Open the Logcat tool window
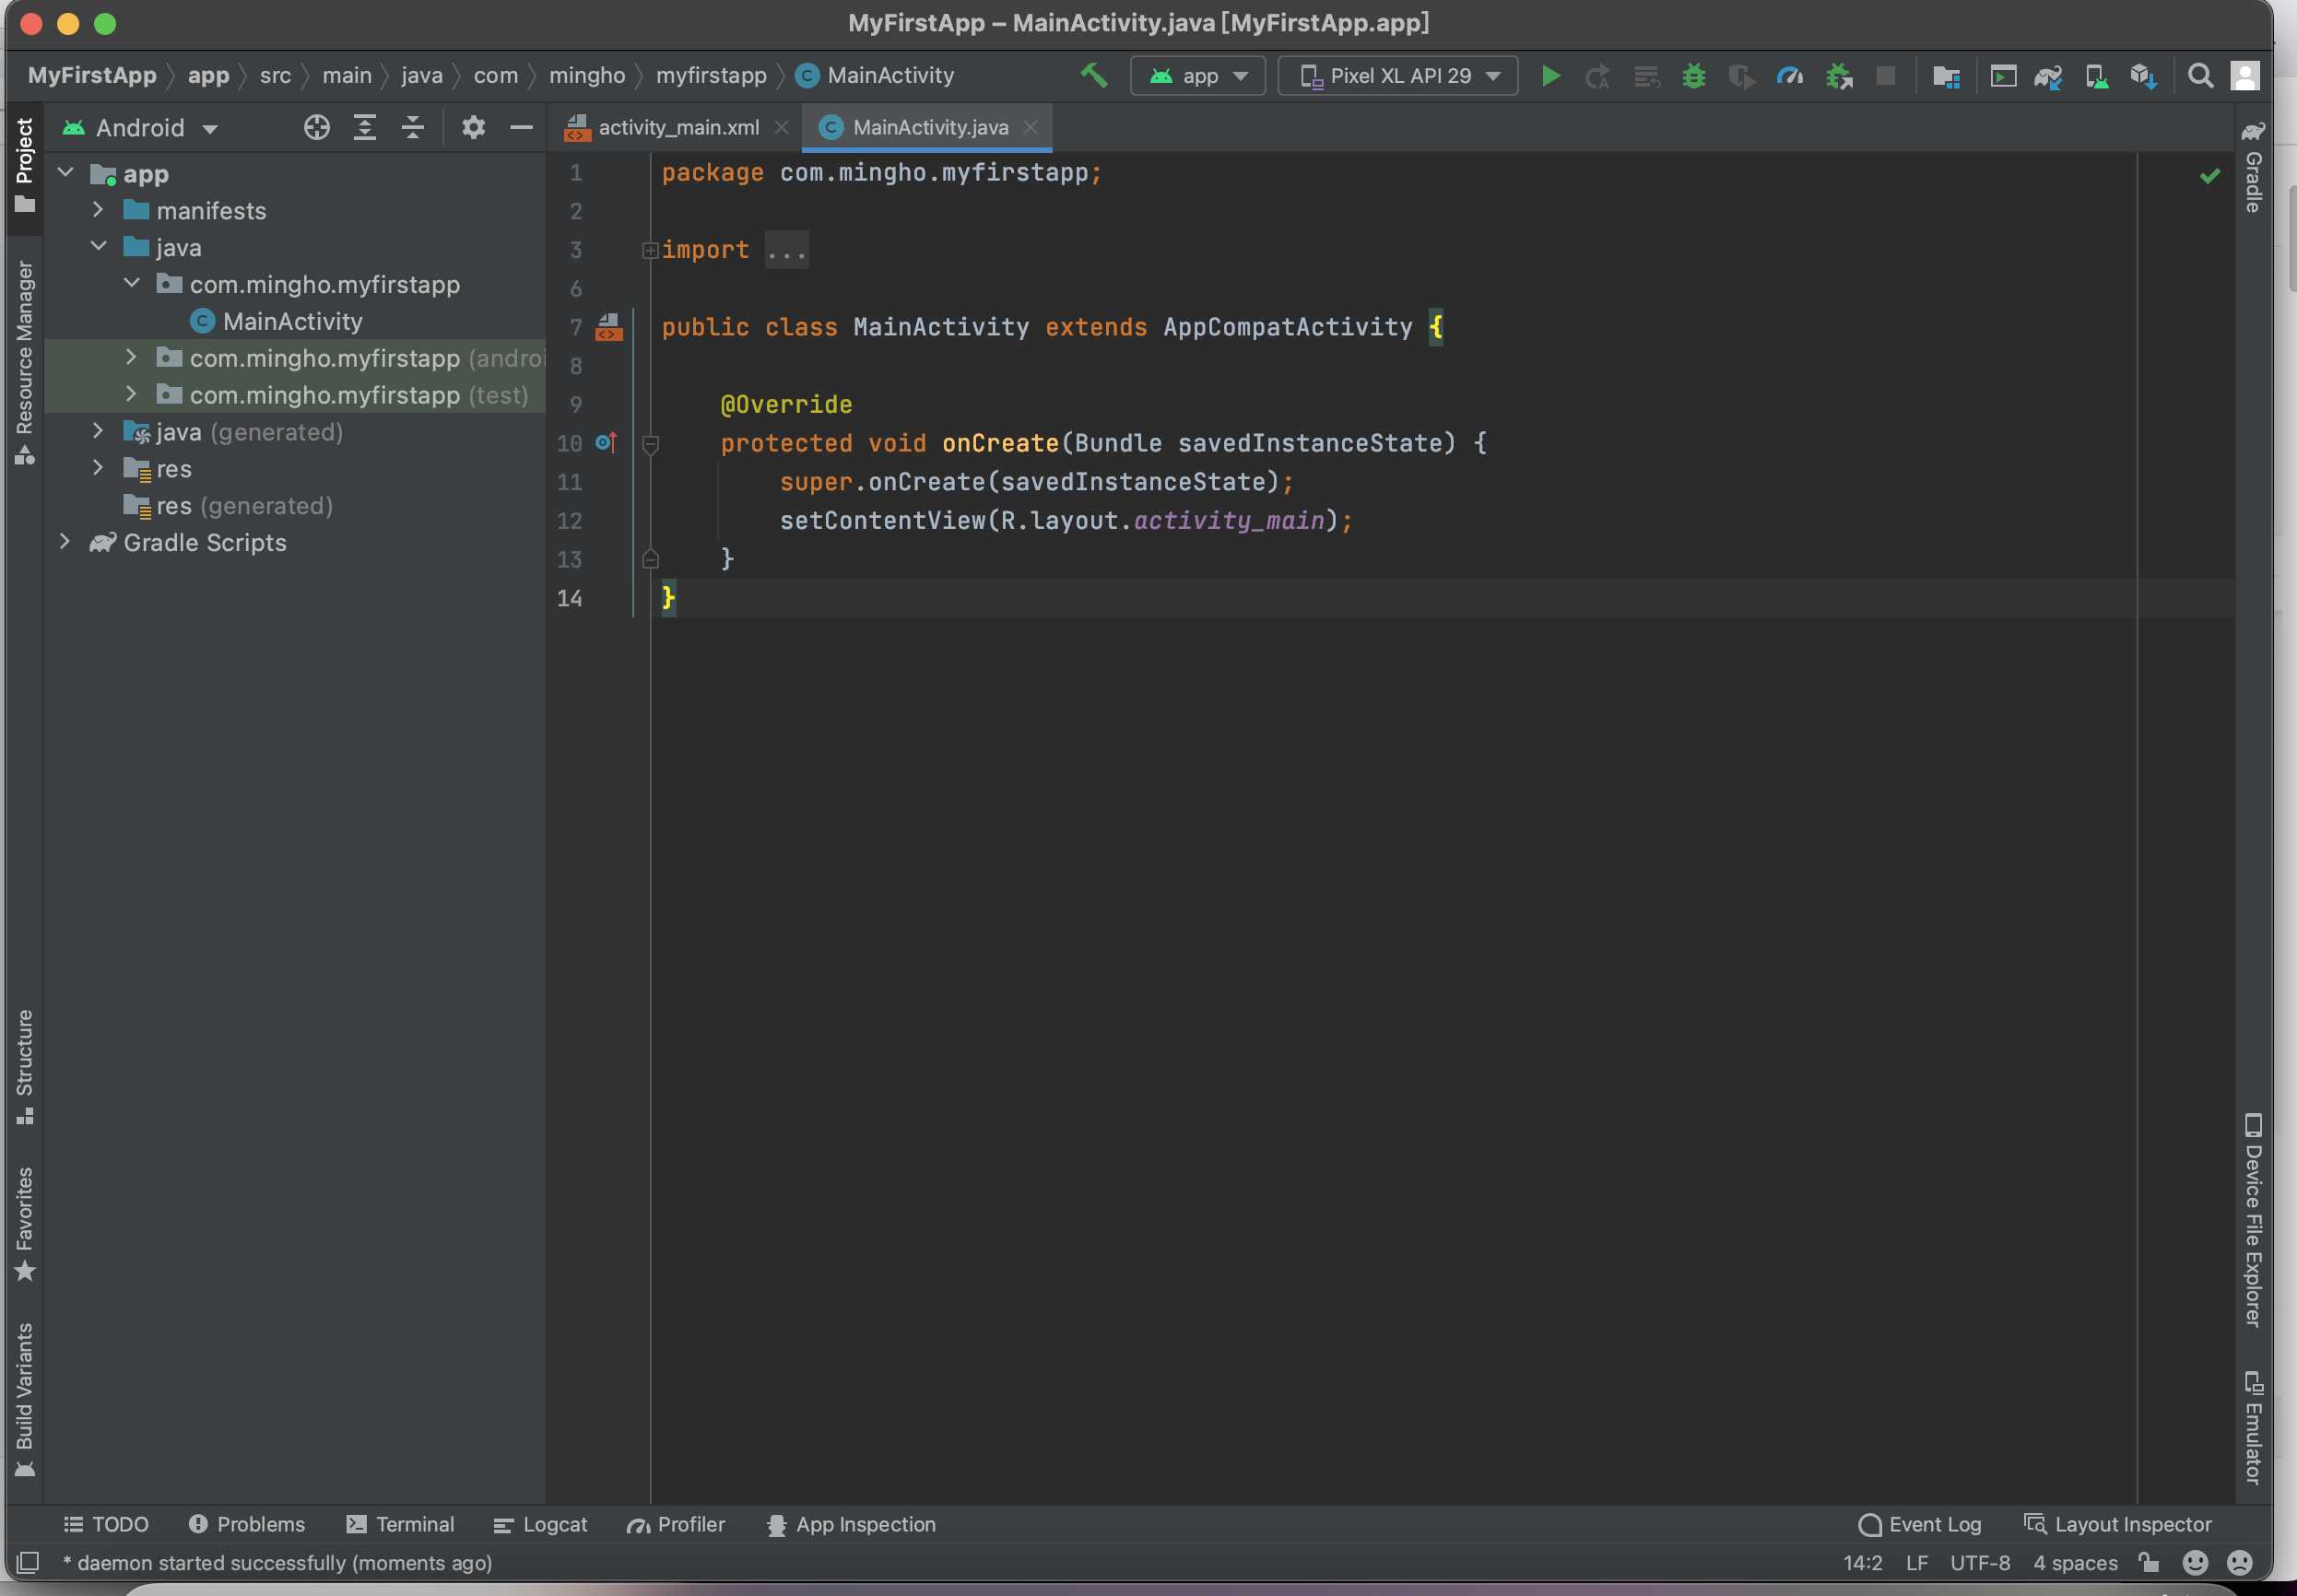 tap(540, 1524)
